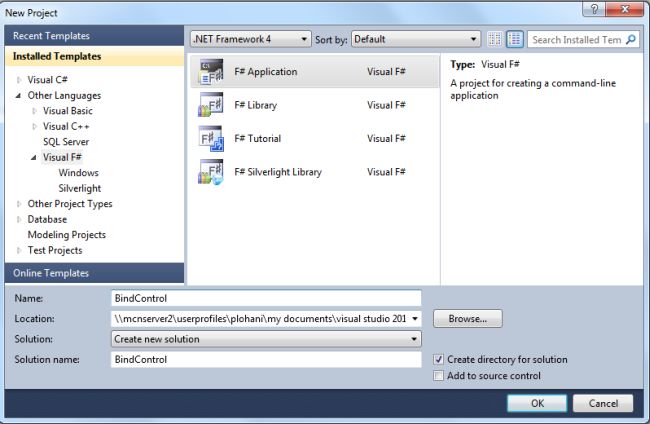Select the Visual F# tree item
This screenshot has height=424, width=650.
coord(62,157)
